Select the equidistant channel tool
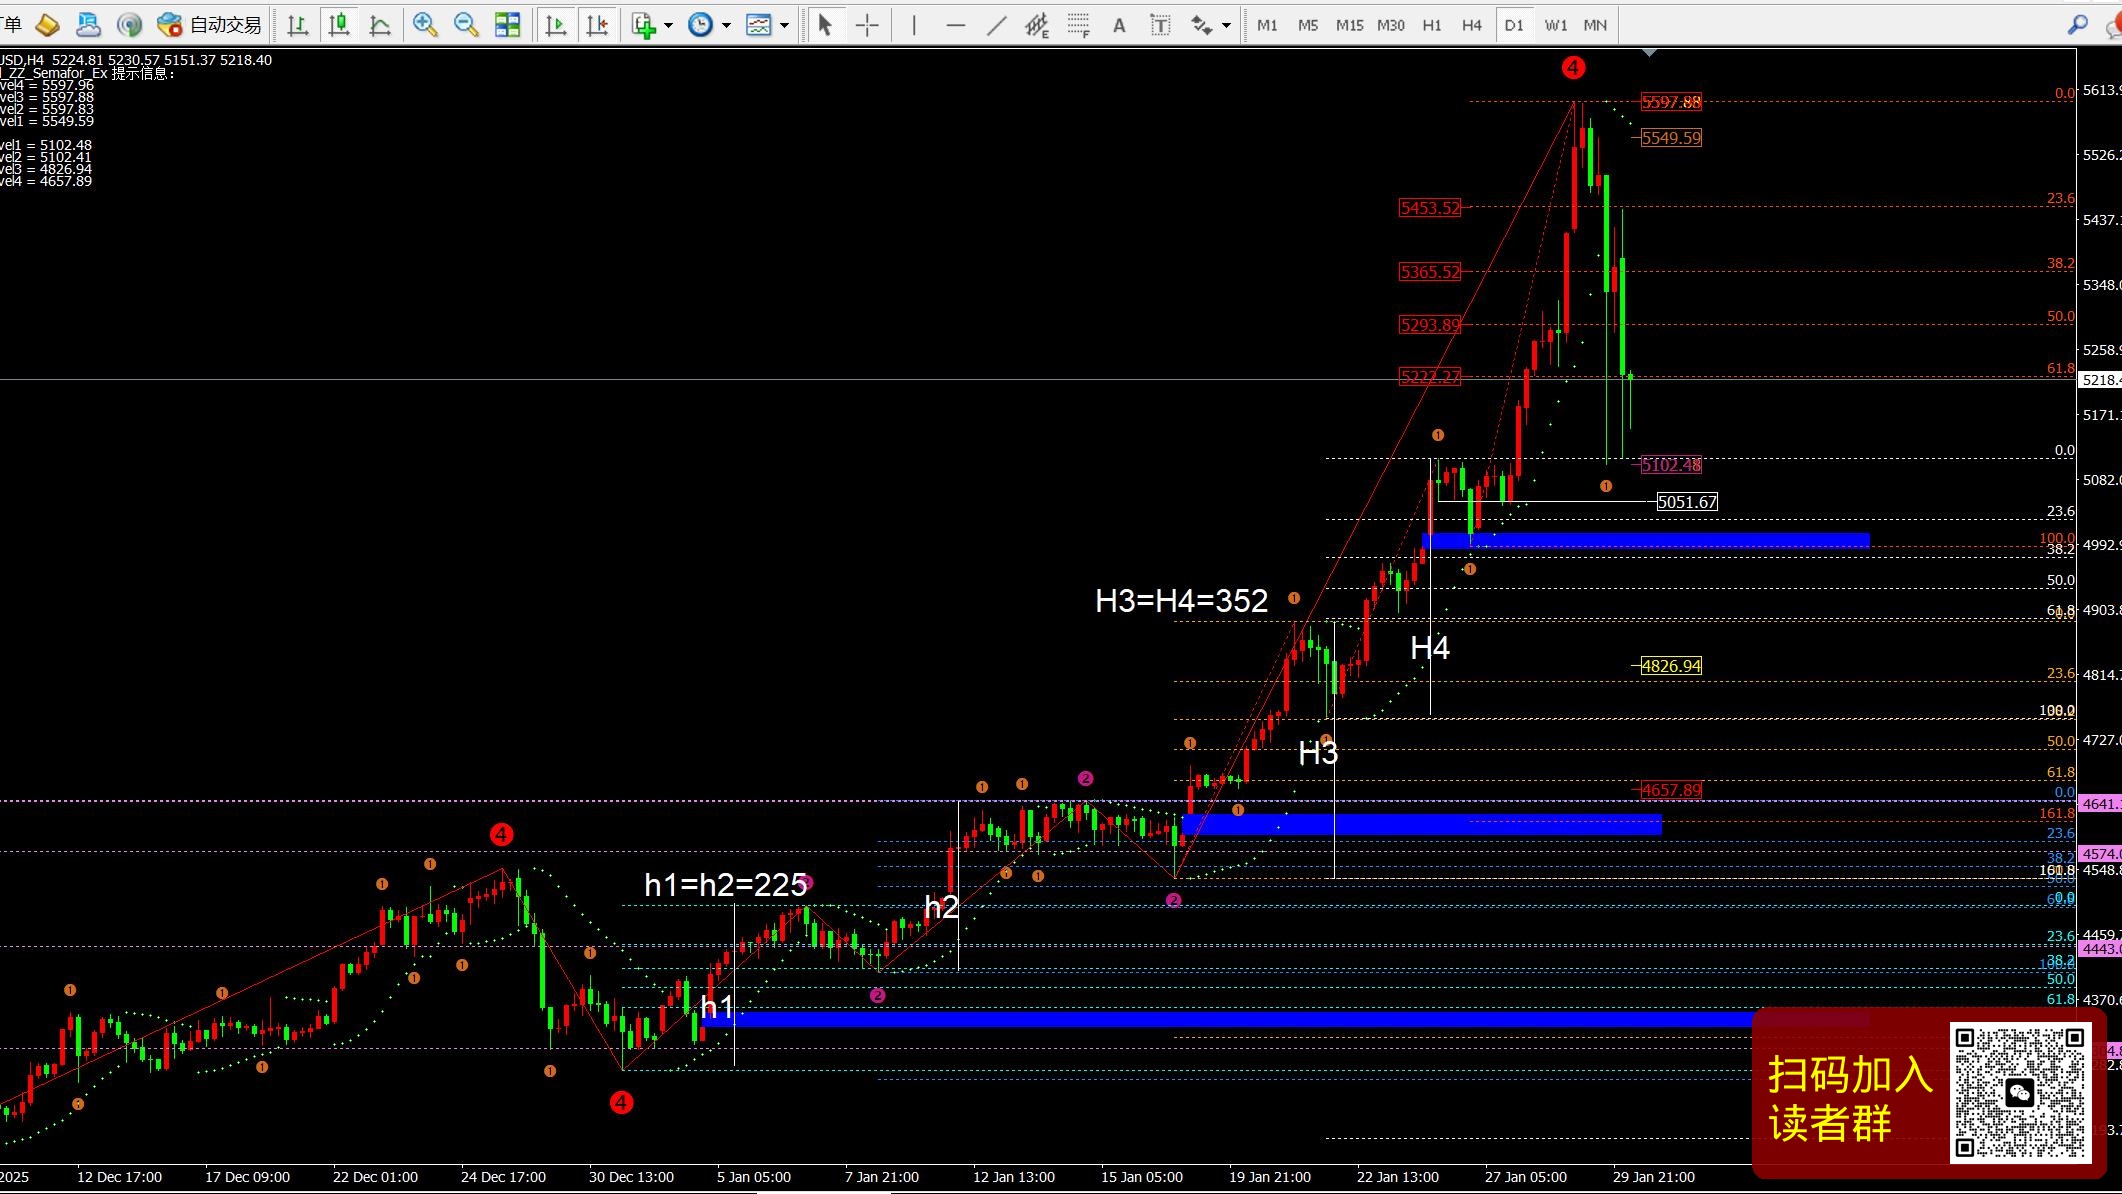The image size is (2122, 1194). point(1036,25)
